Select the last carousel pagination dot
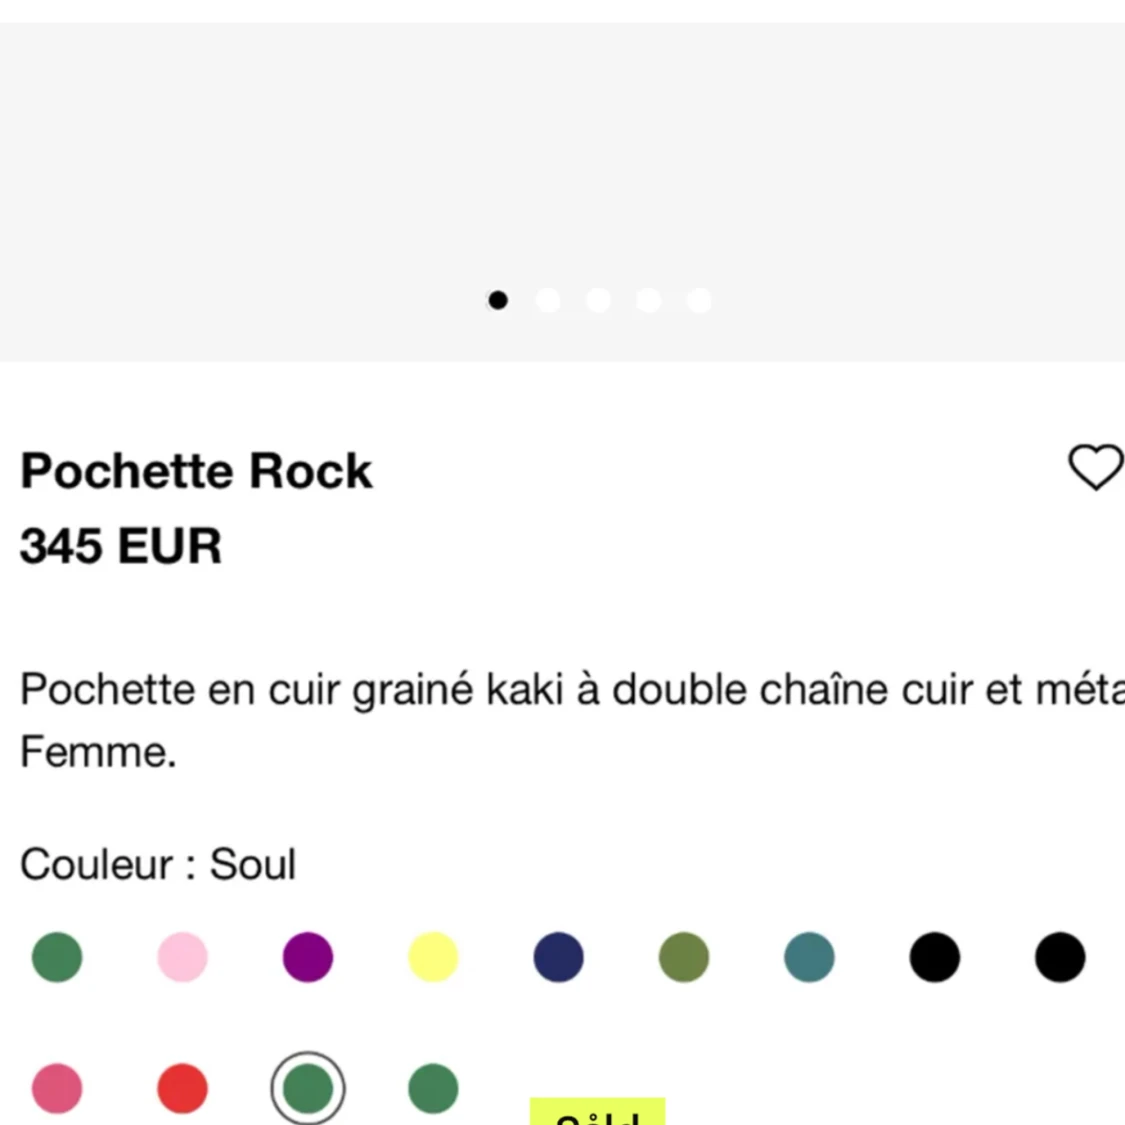 pos(699,300)
